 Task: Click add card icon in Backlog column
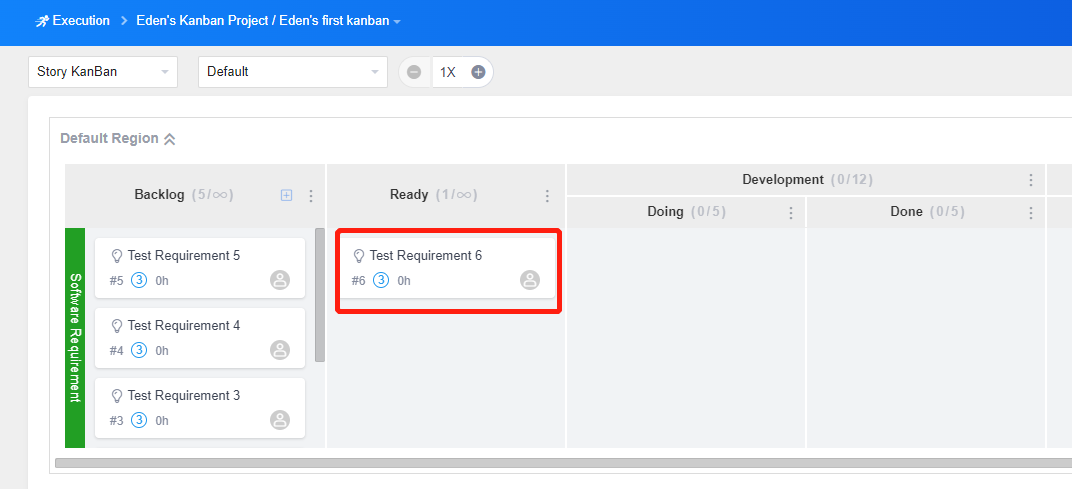tap(286, 195)
